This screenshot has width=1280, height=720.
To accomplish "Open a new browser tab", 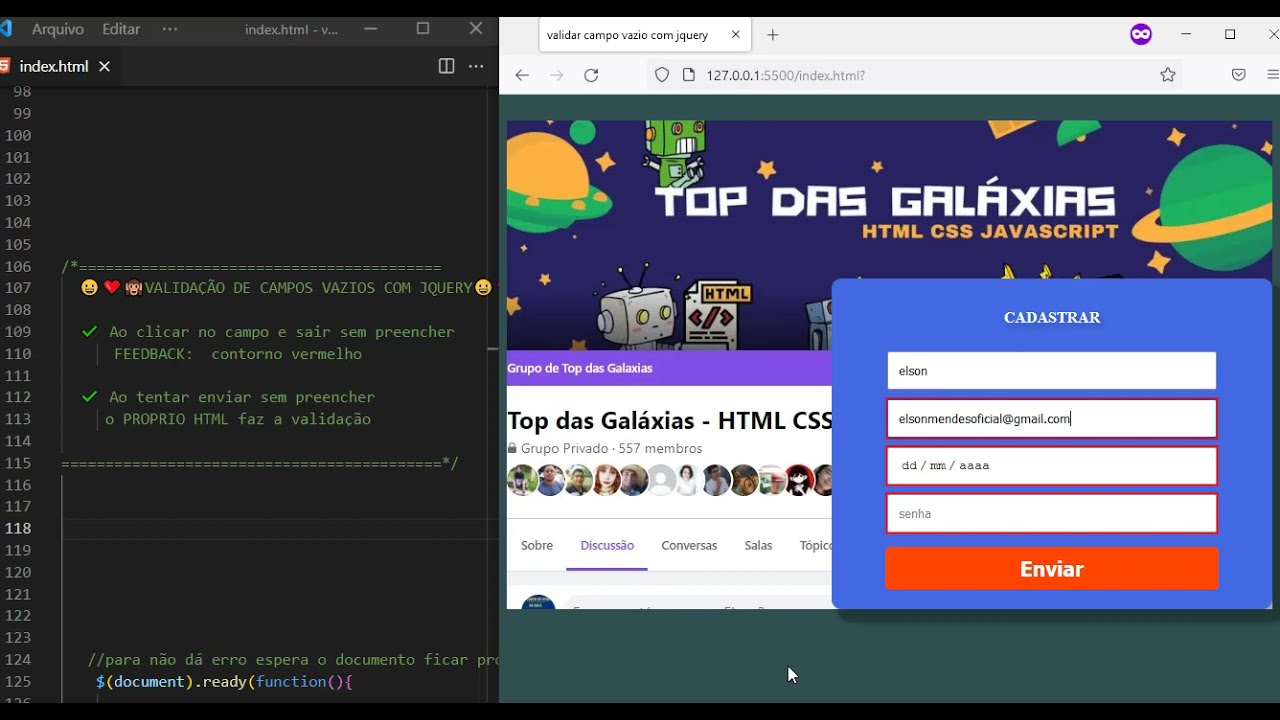I will tap(772, 35).
